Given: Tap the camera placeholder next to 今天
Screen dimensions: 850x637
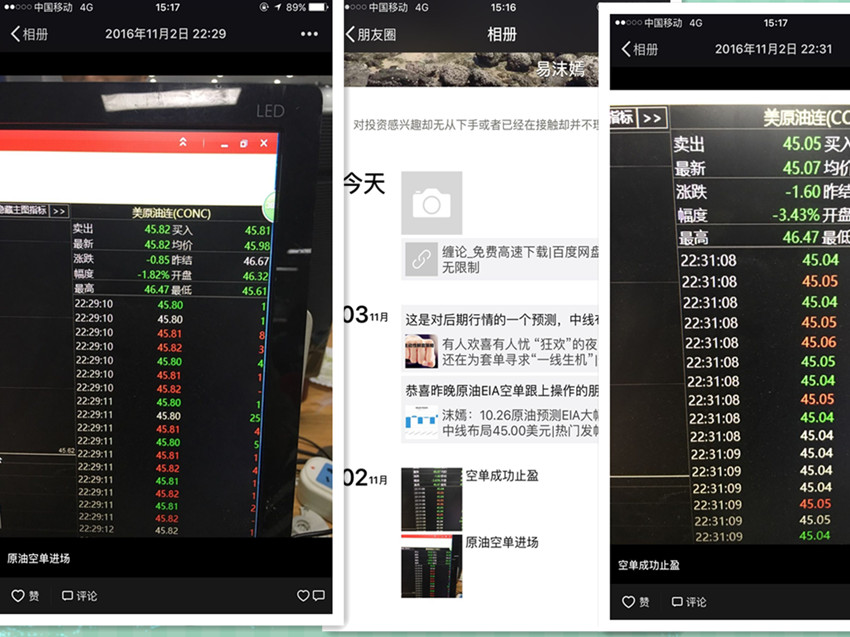Looking at the screenshot, I should coord(432,203).
